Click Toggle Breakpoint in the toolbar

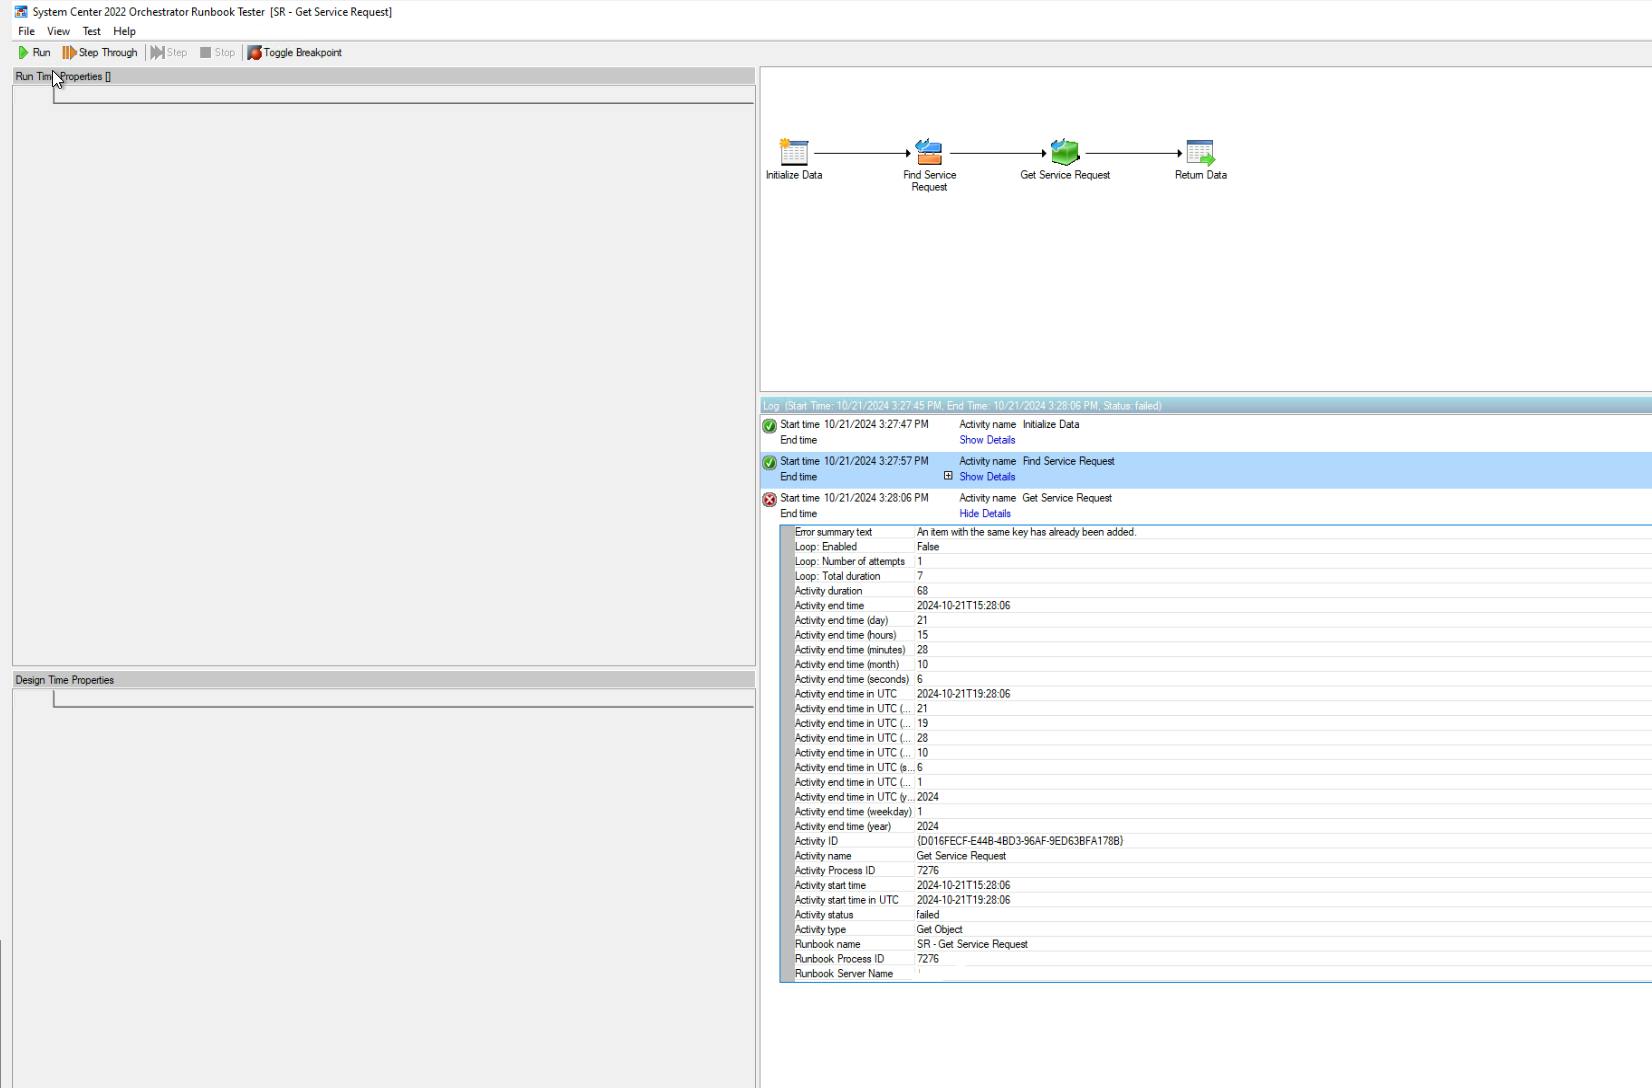pos(295,53)
